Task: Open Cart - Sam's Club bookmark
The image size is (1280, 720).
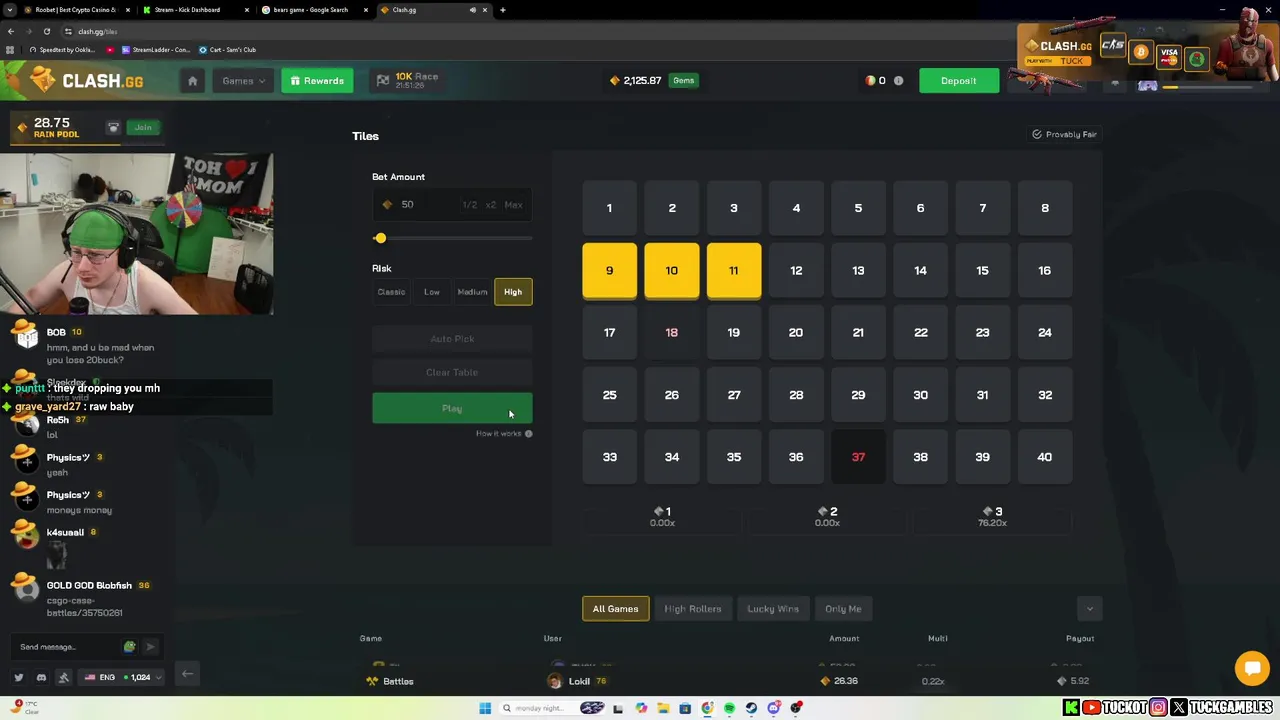Action: tap(227, 49)
